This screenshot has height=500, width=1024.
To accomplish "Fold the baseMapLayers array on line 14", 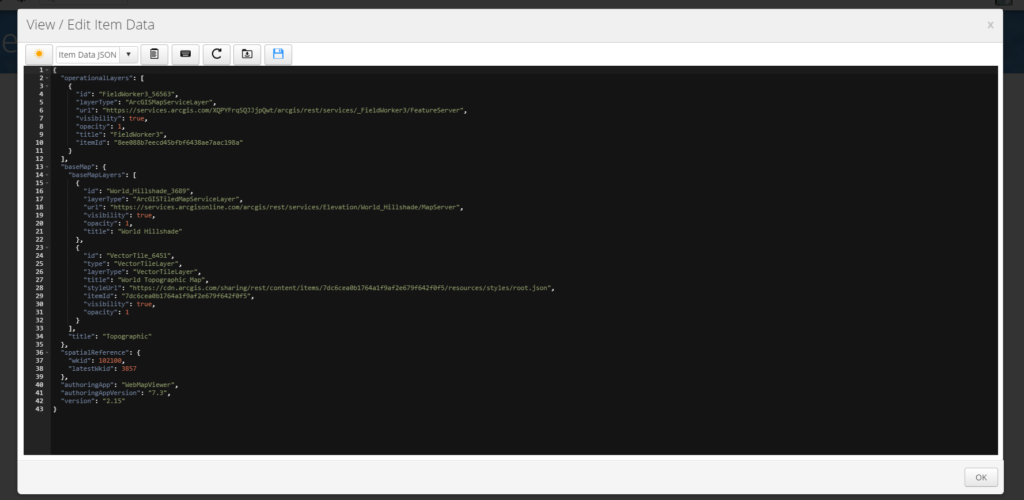I will click(48, 174).
